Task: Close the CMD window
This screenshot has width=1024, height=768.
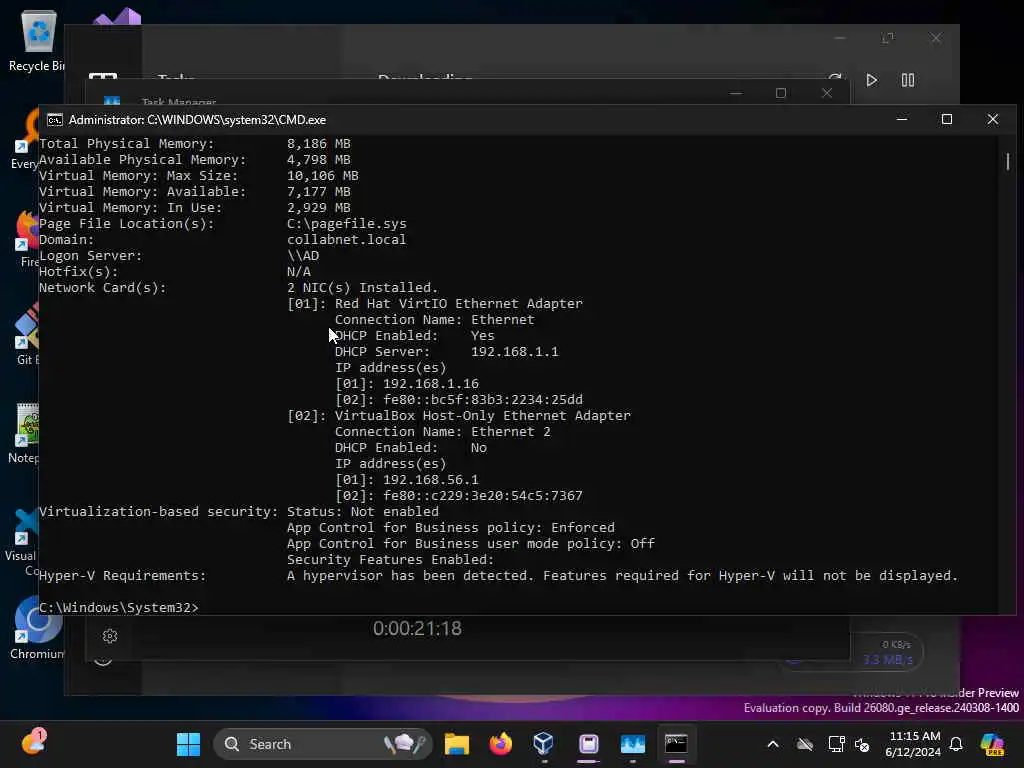Action: pos(993,120)
